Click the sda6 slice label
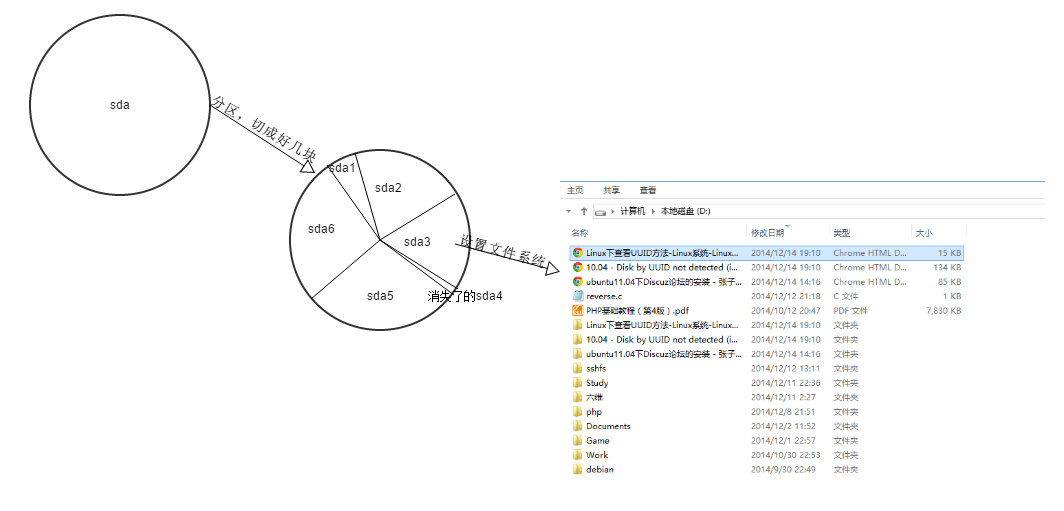Screen dimensions: 1064x511 pyautogui.click(x=321, y=229)
